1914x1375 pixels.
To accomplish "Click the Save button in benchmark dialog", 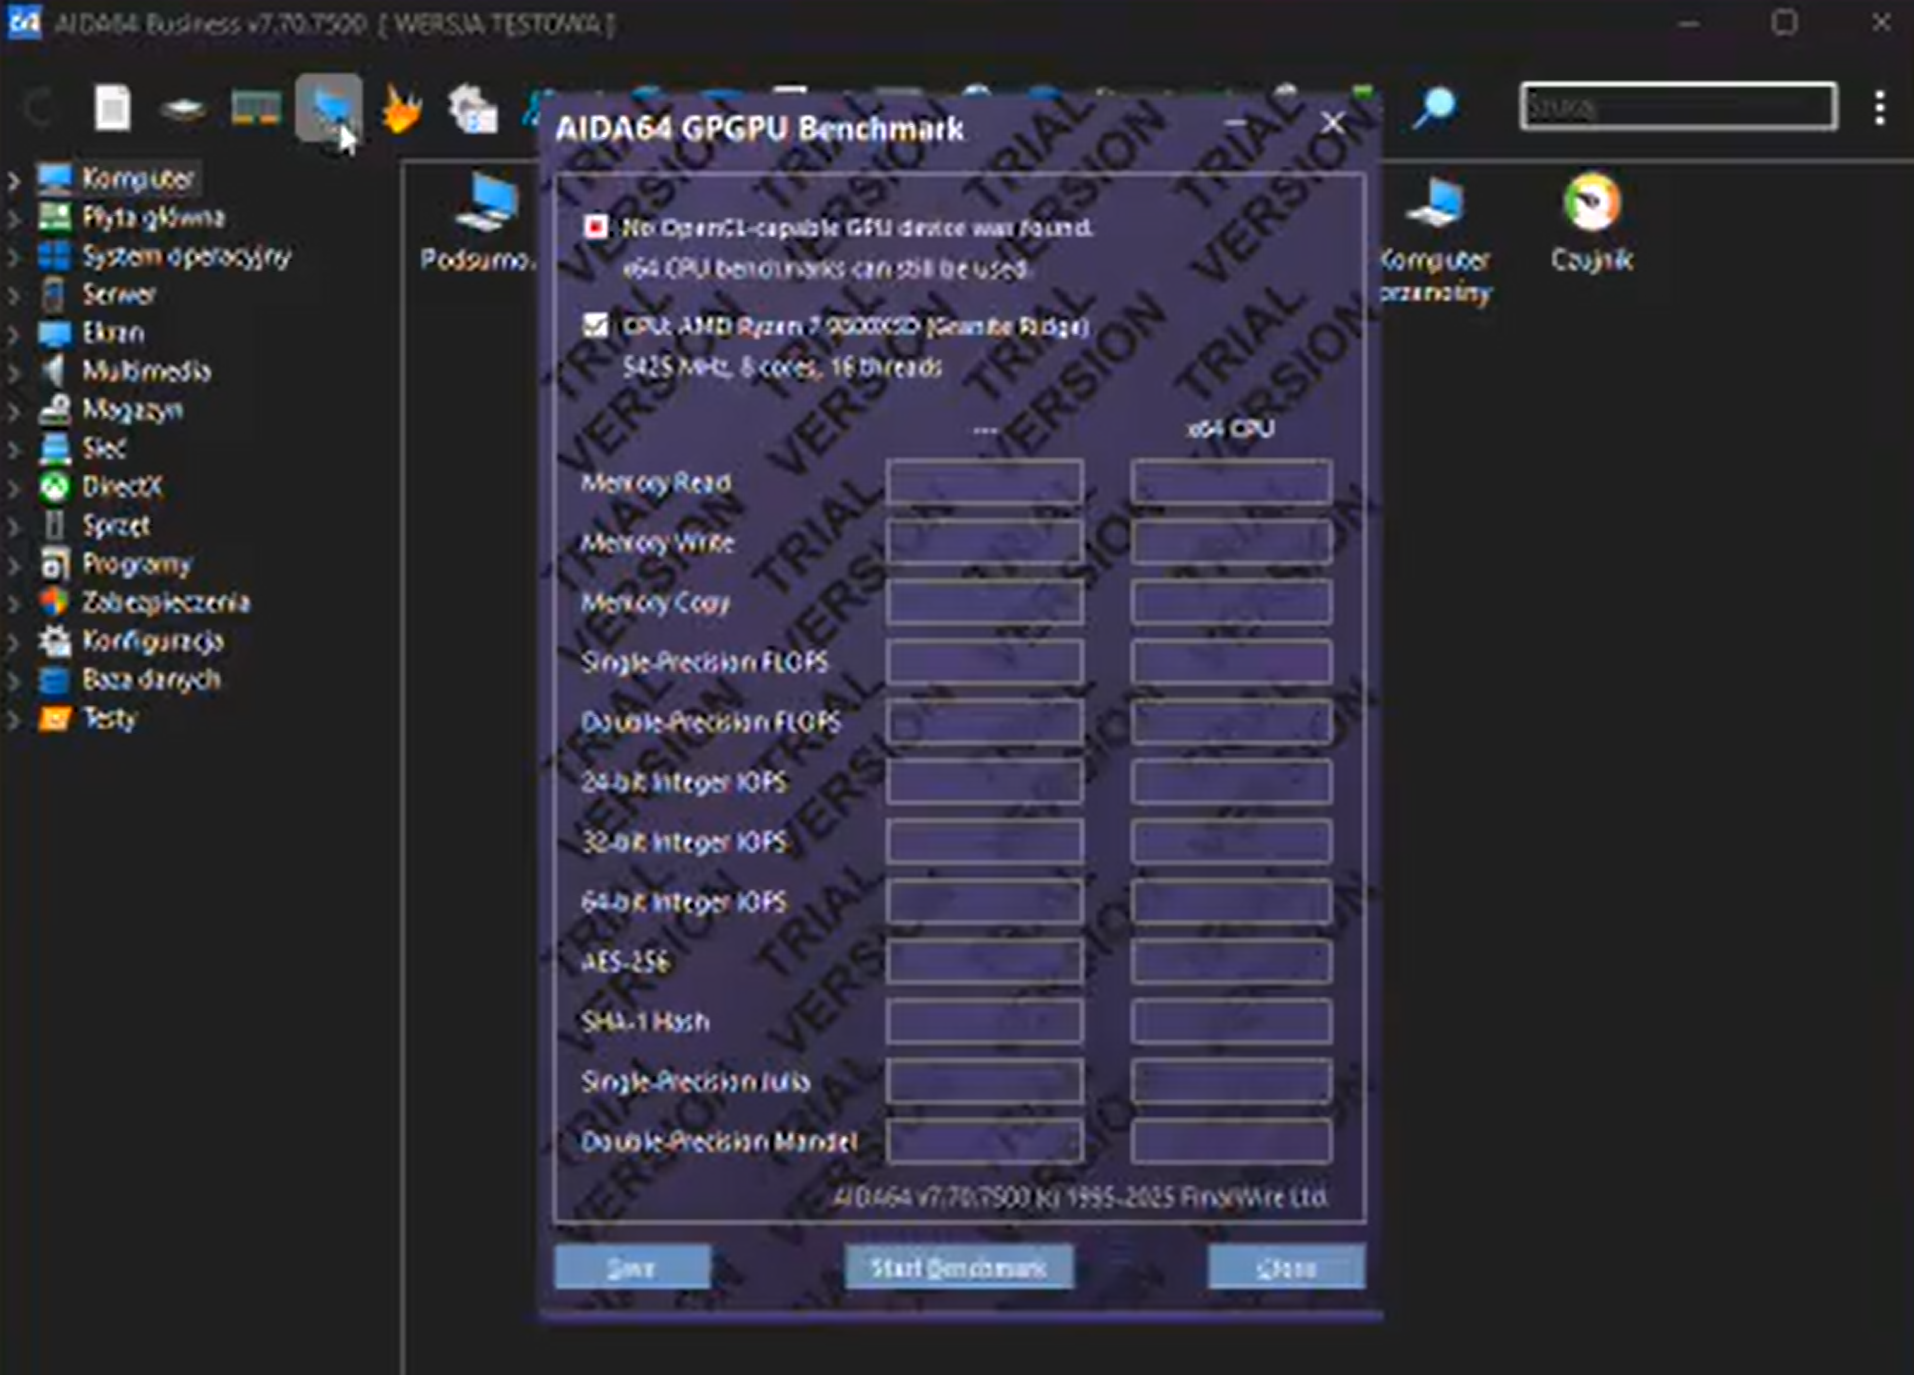I will pyautogui.click(x=632, y=1267).
